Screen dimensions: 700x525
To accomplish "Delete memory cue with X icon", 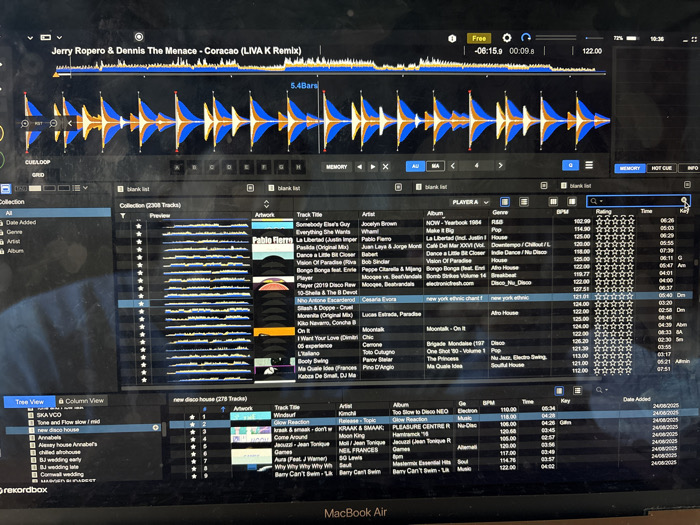I will click(386, 167).
